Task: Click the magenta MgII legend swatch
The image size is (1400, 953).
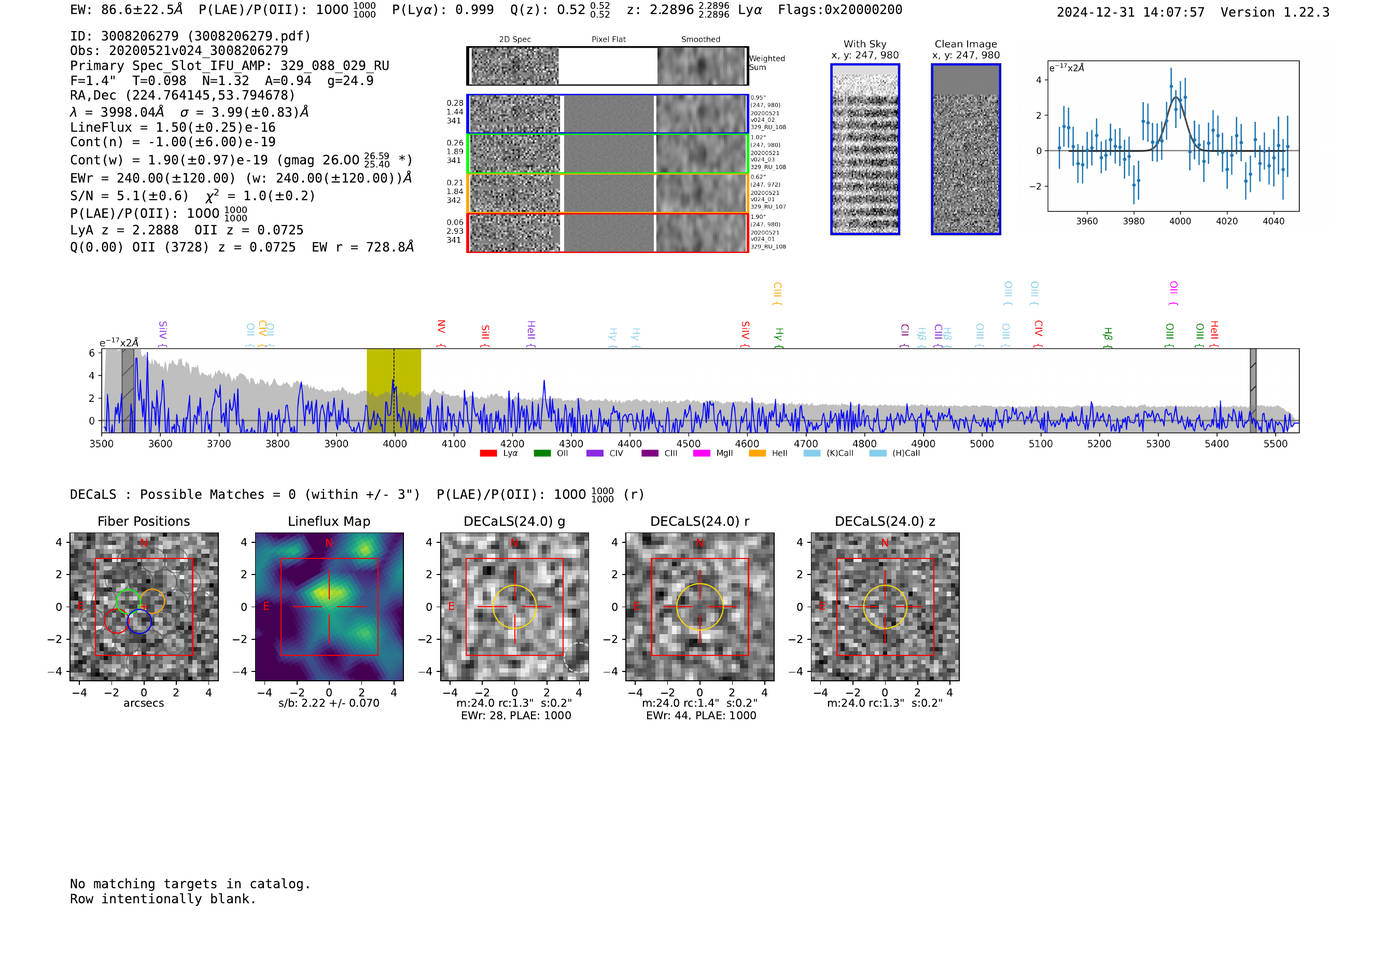Action: click(701, 453)
